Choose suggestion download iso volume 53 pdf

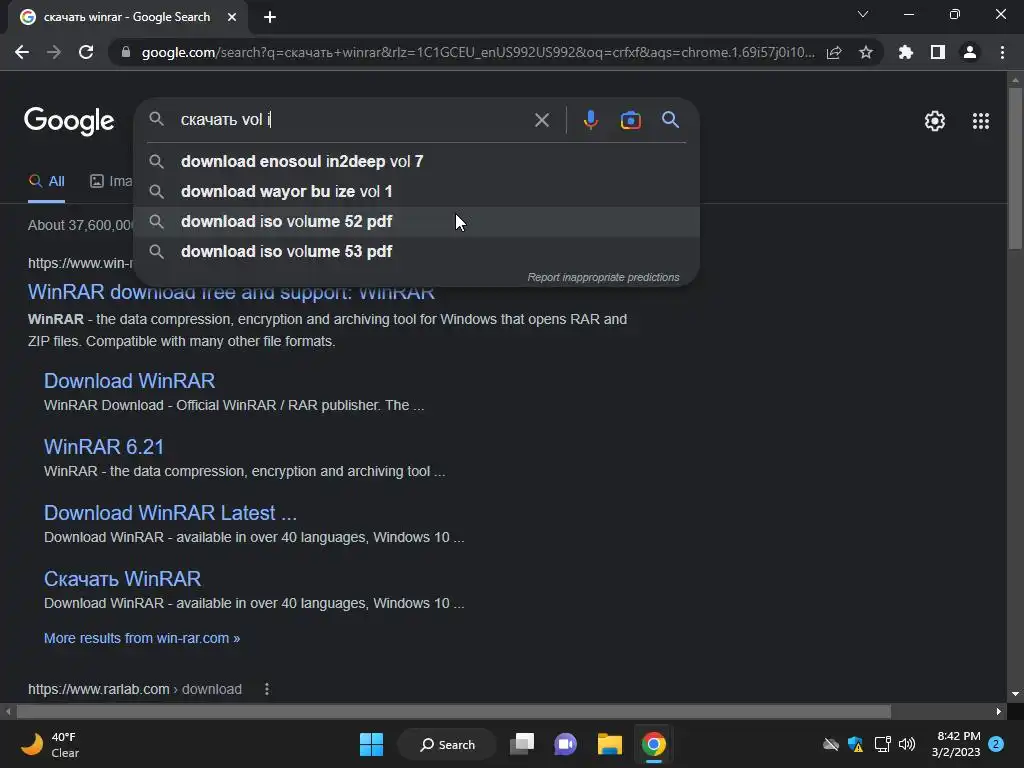416,251
